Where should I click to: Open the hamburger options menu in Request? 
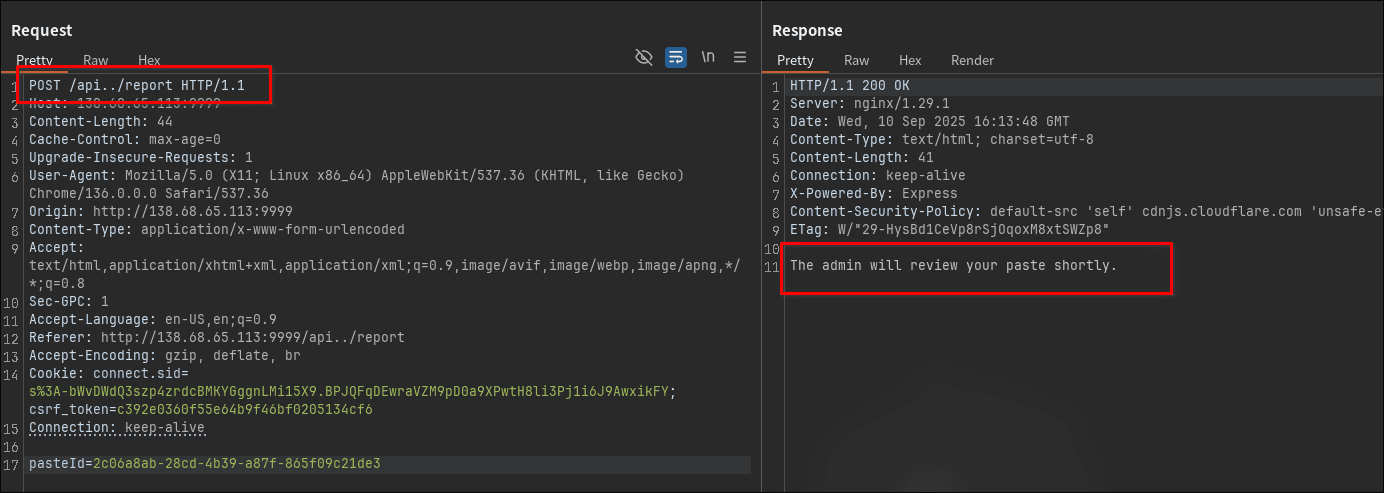(740, 57)
